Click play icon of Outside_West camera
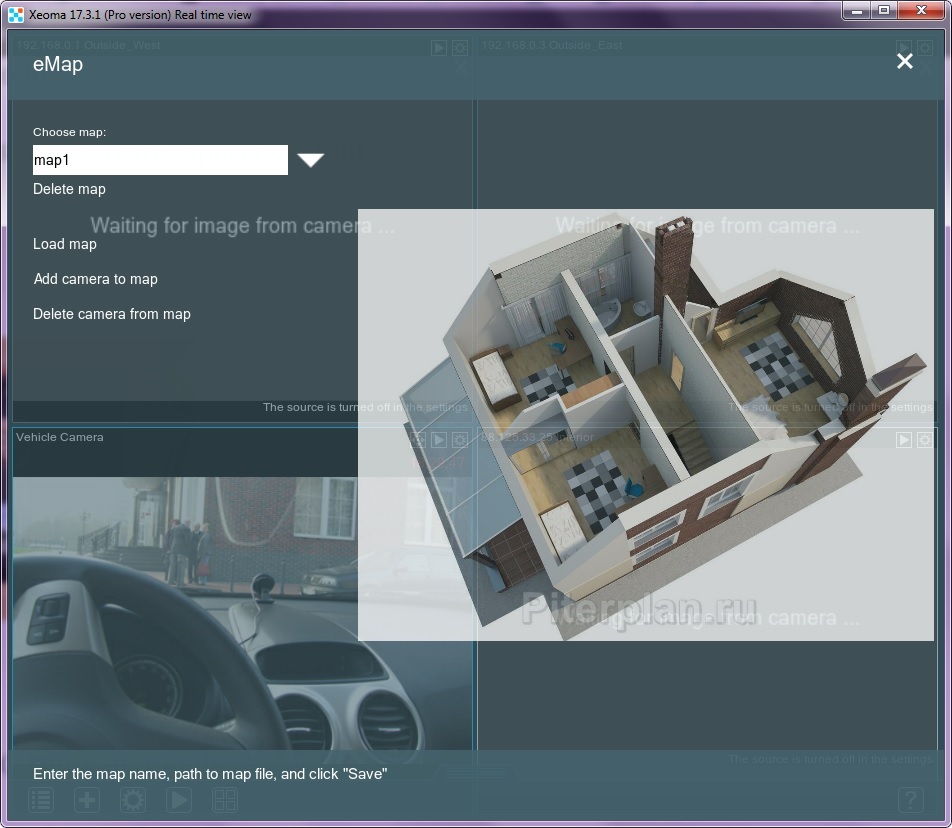952x828 pixels. click(x=439, y=48)
